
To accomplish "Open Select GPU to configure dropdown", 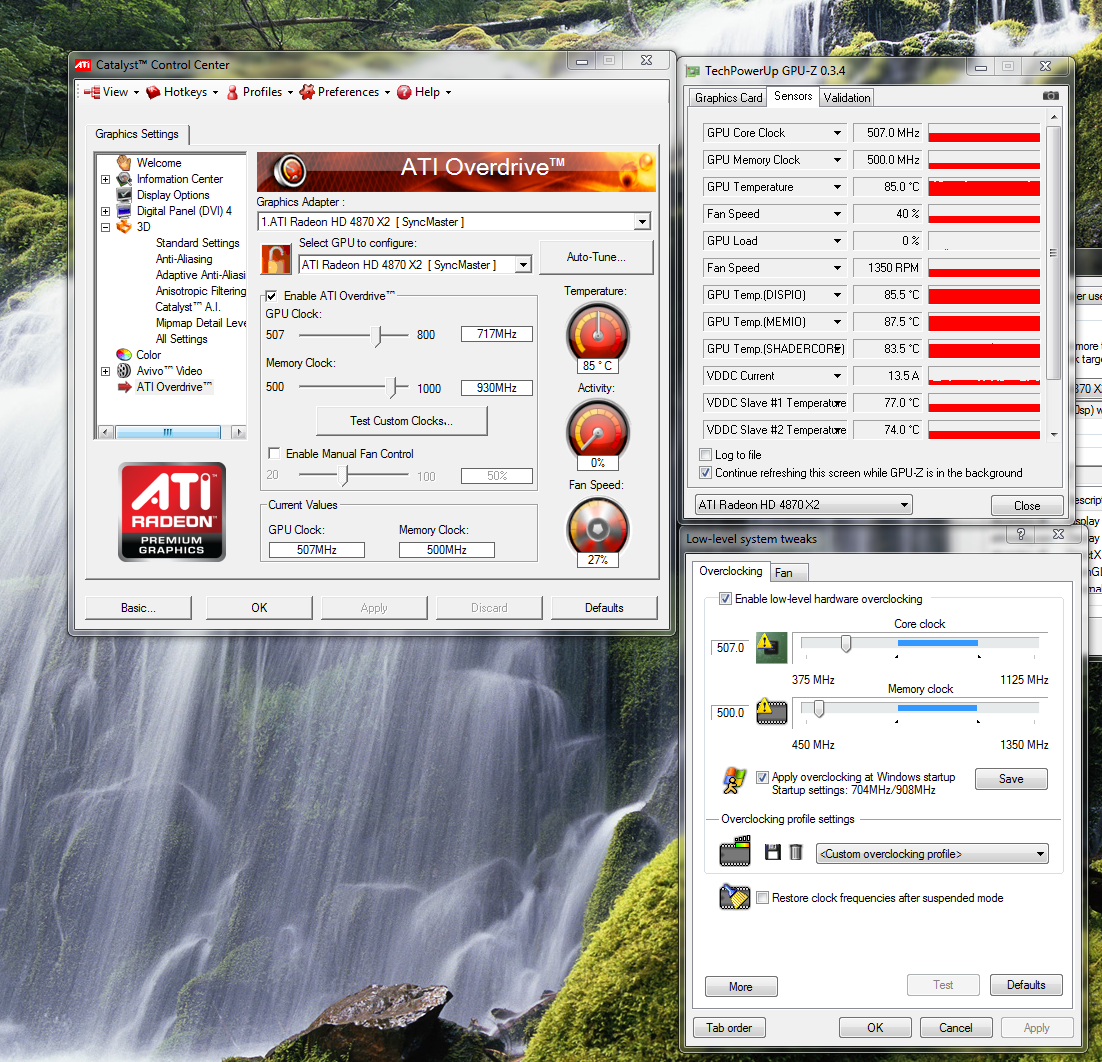I will [x=523, y=265].
